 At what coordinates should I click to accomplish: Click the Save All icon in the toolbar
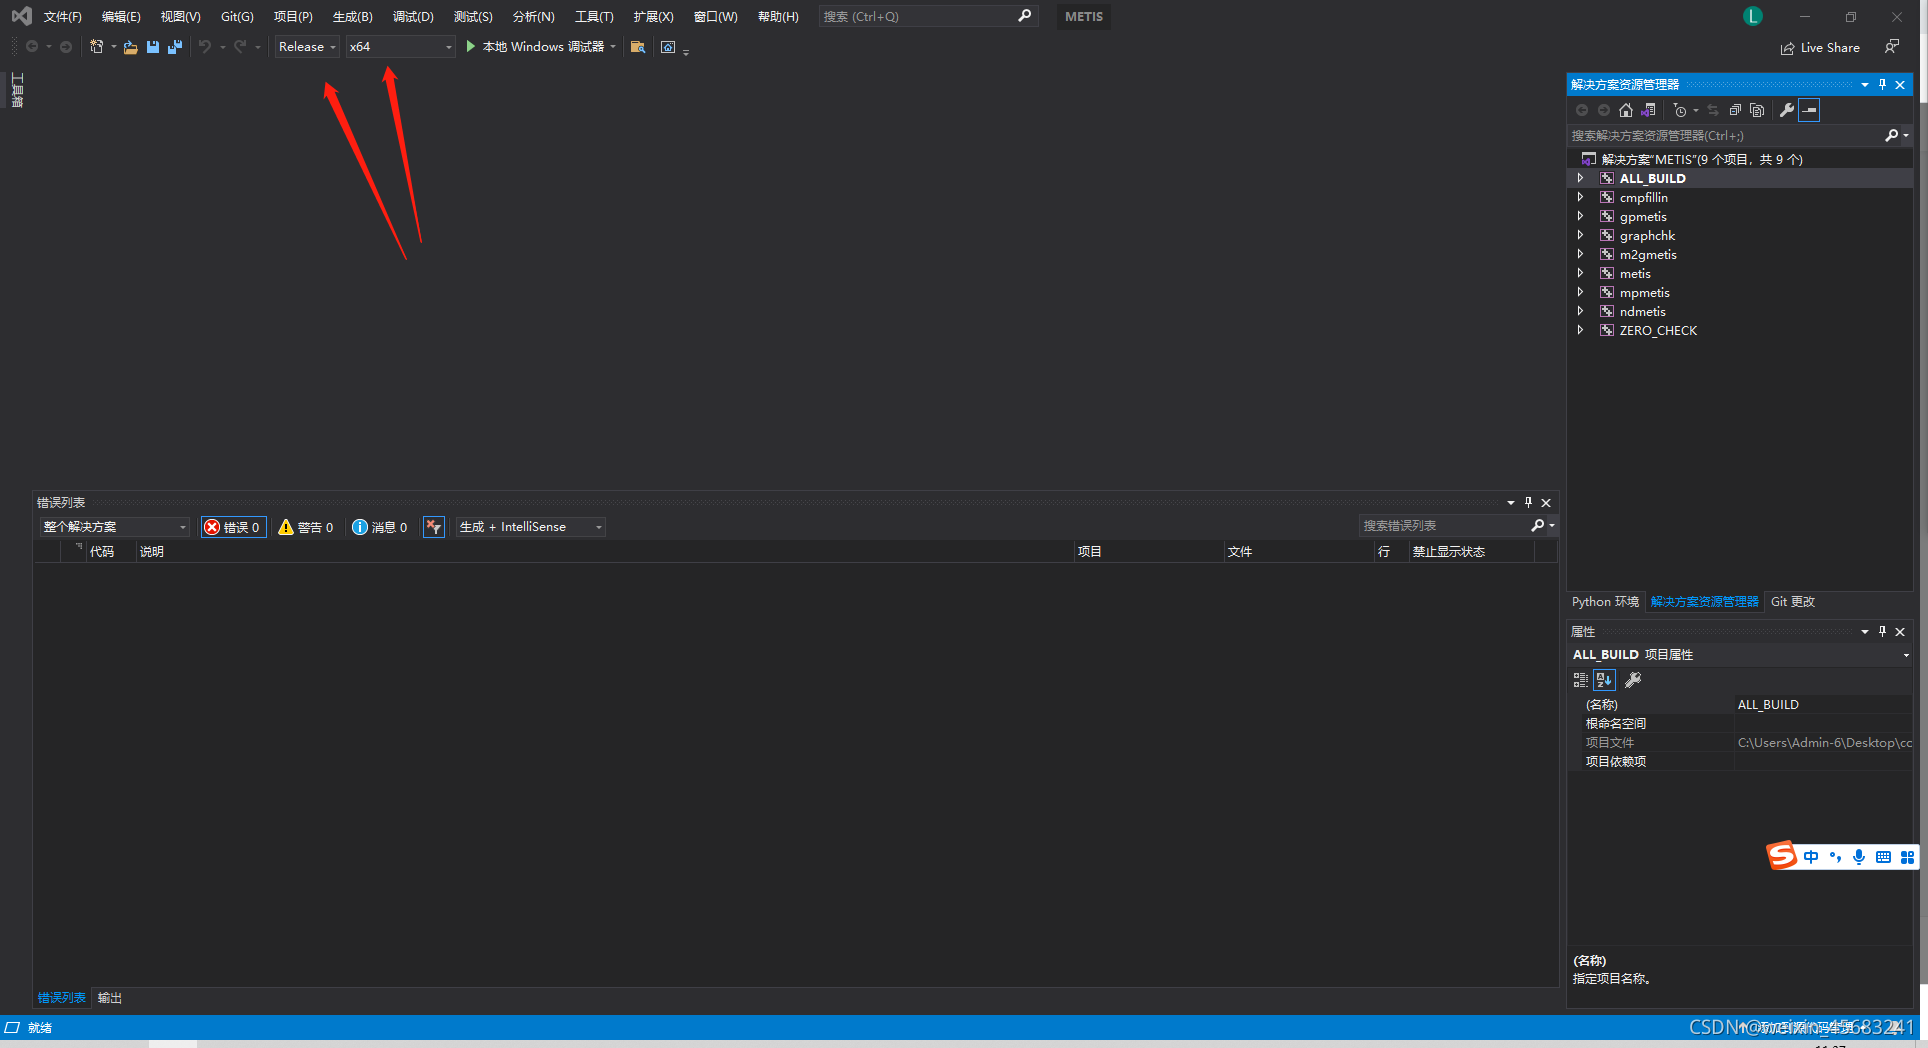tap(175, 46)
